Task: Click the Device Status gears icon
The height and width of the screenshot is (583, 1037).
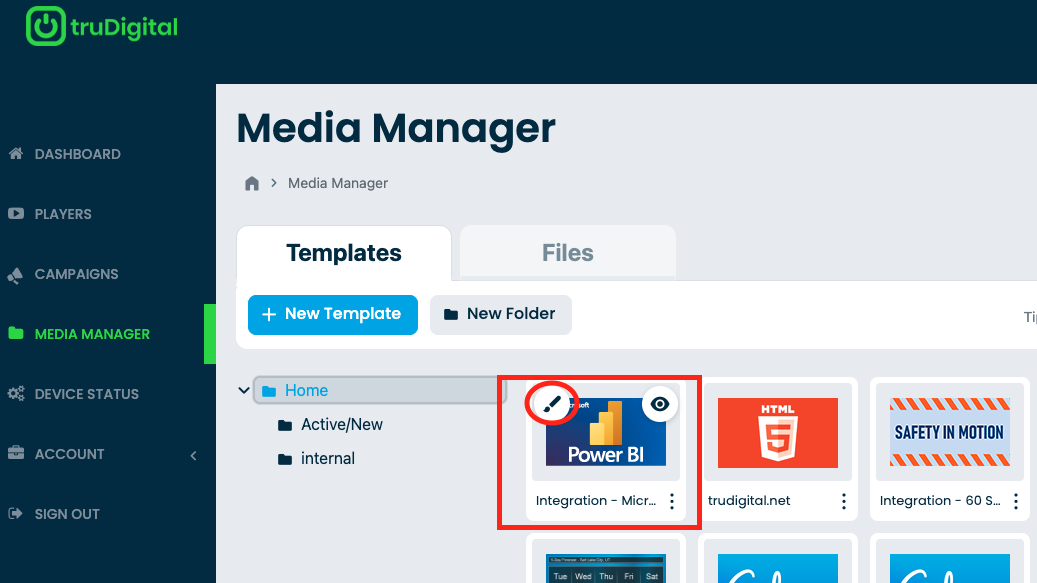Action: (16, 394)
